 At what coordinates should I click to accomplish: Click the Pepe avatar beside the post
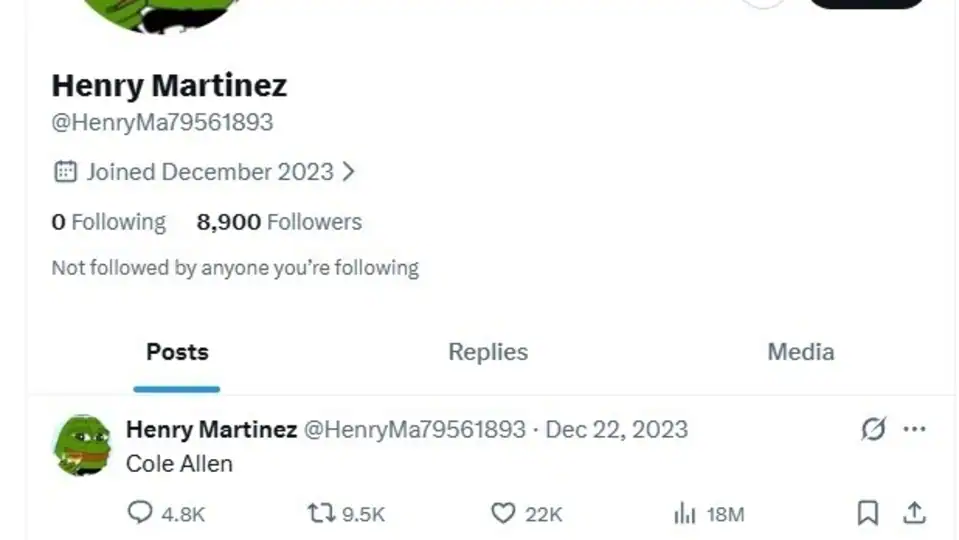click(82, 445)
